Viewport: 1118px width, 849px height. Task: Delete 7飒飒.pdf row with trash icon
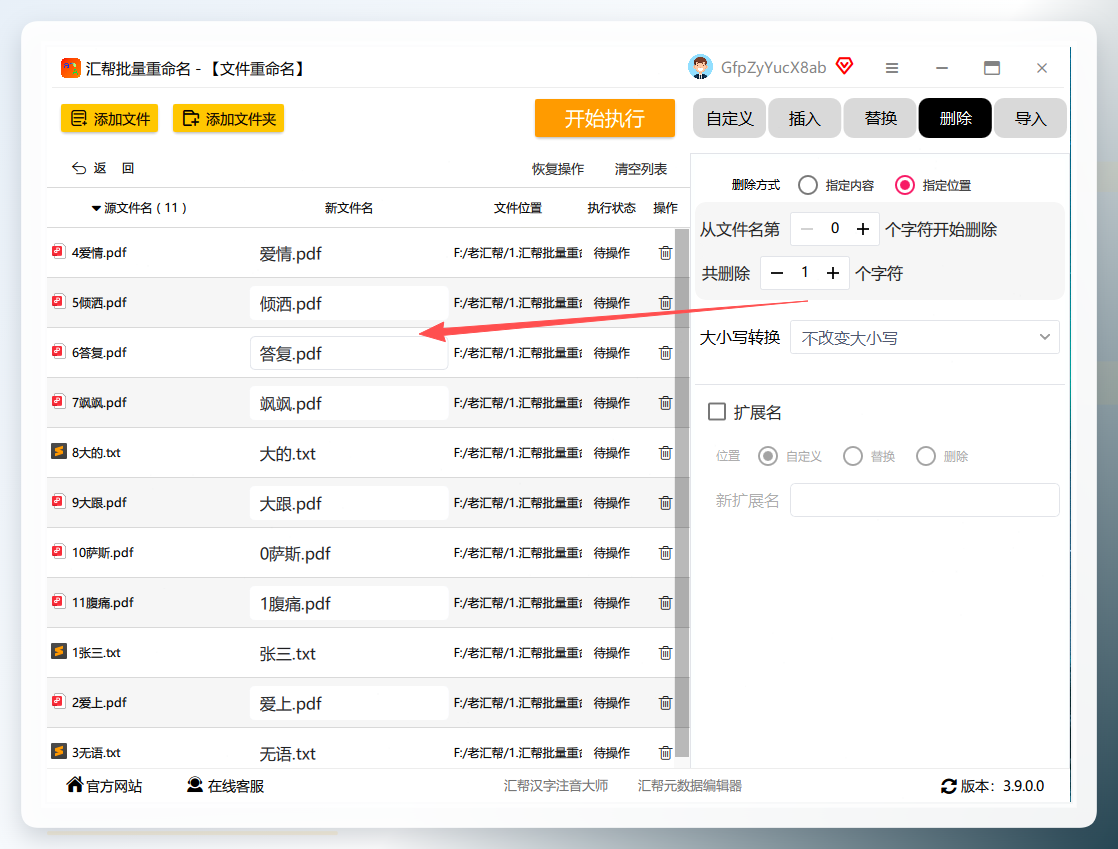click(x=665, y=403)
